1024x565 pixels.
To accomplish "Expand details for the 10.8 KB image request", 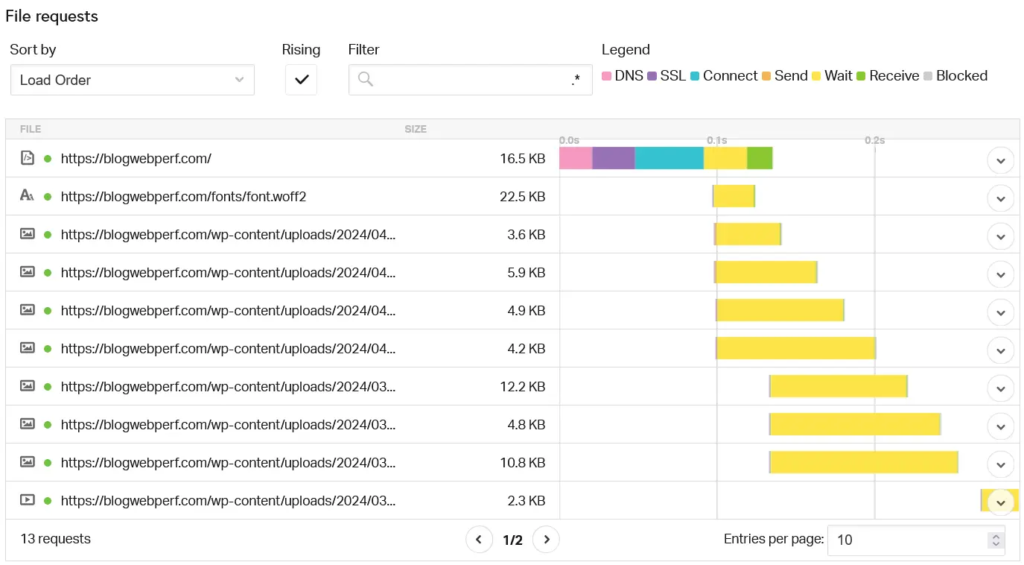I will tap(1000, 464).
